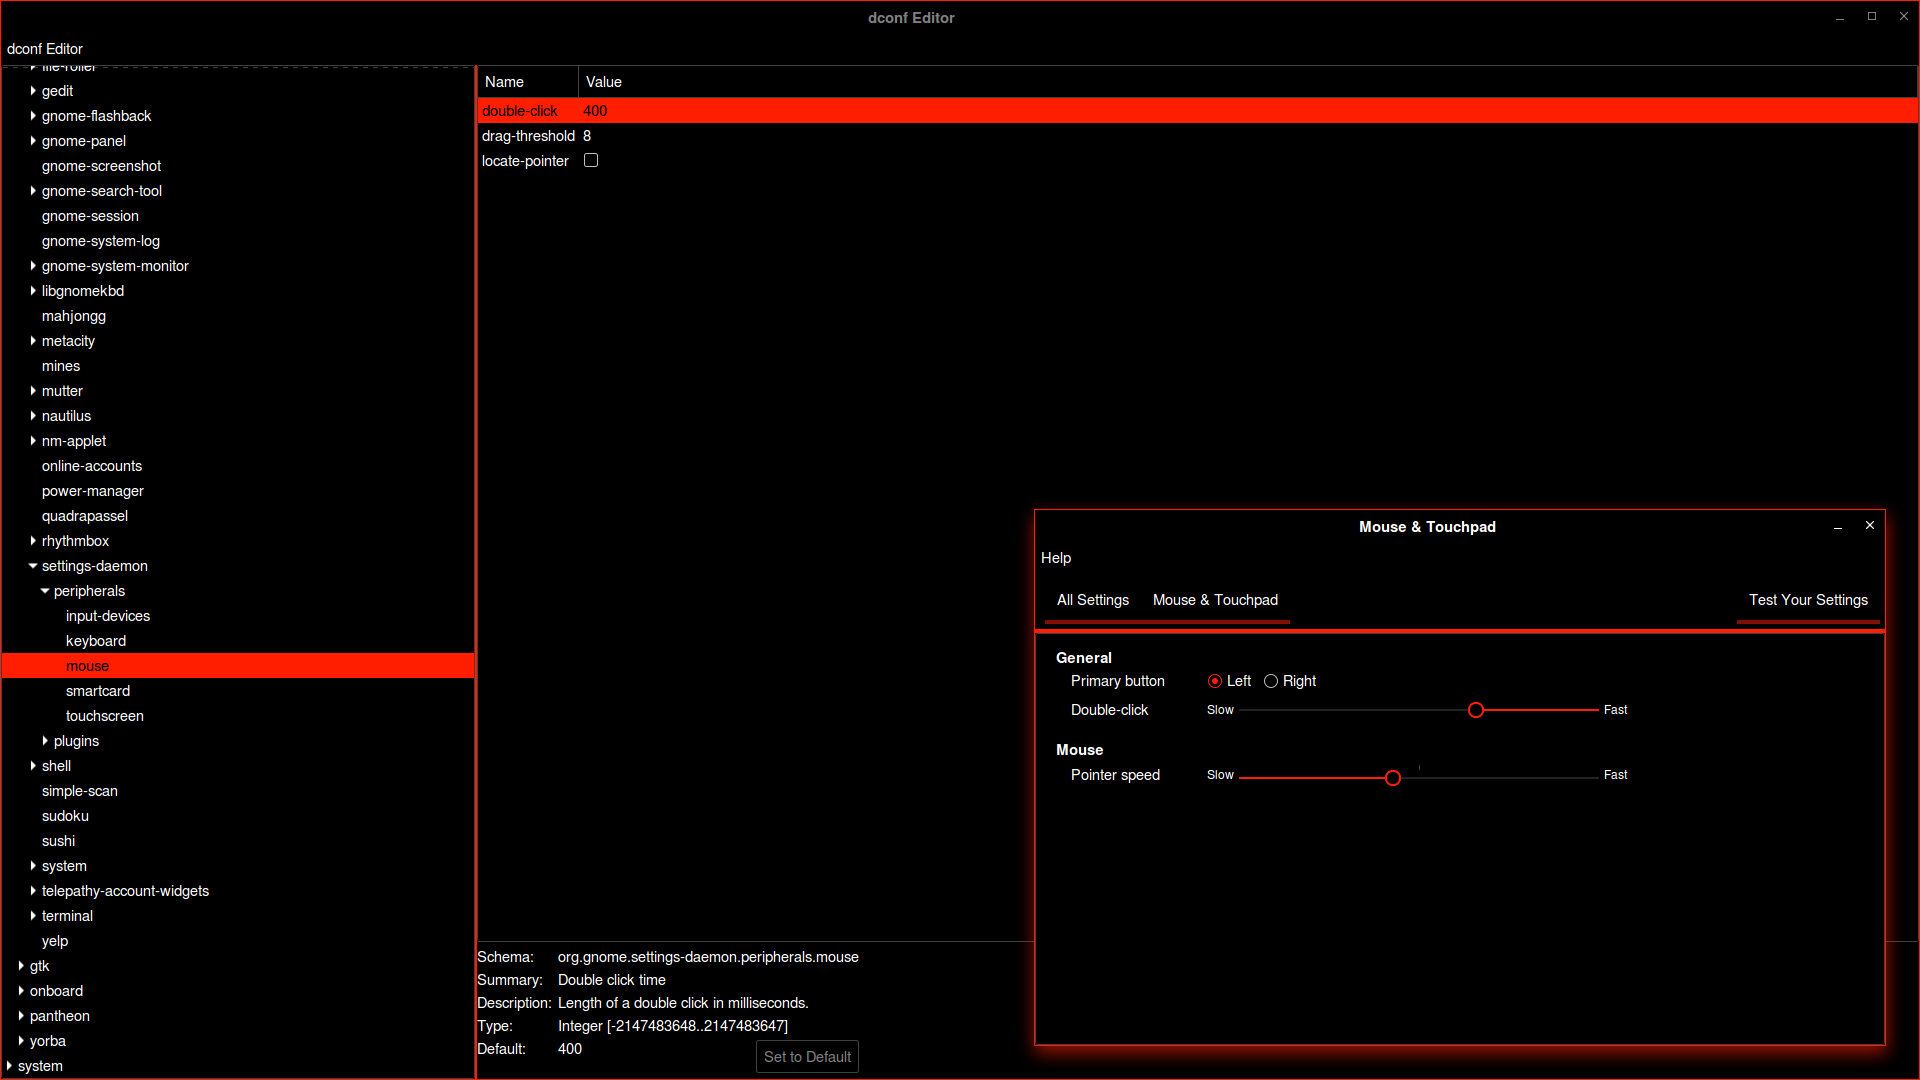
Task: Click the drag-threshold value field
Action: point(591,136)
